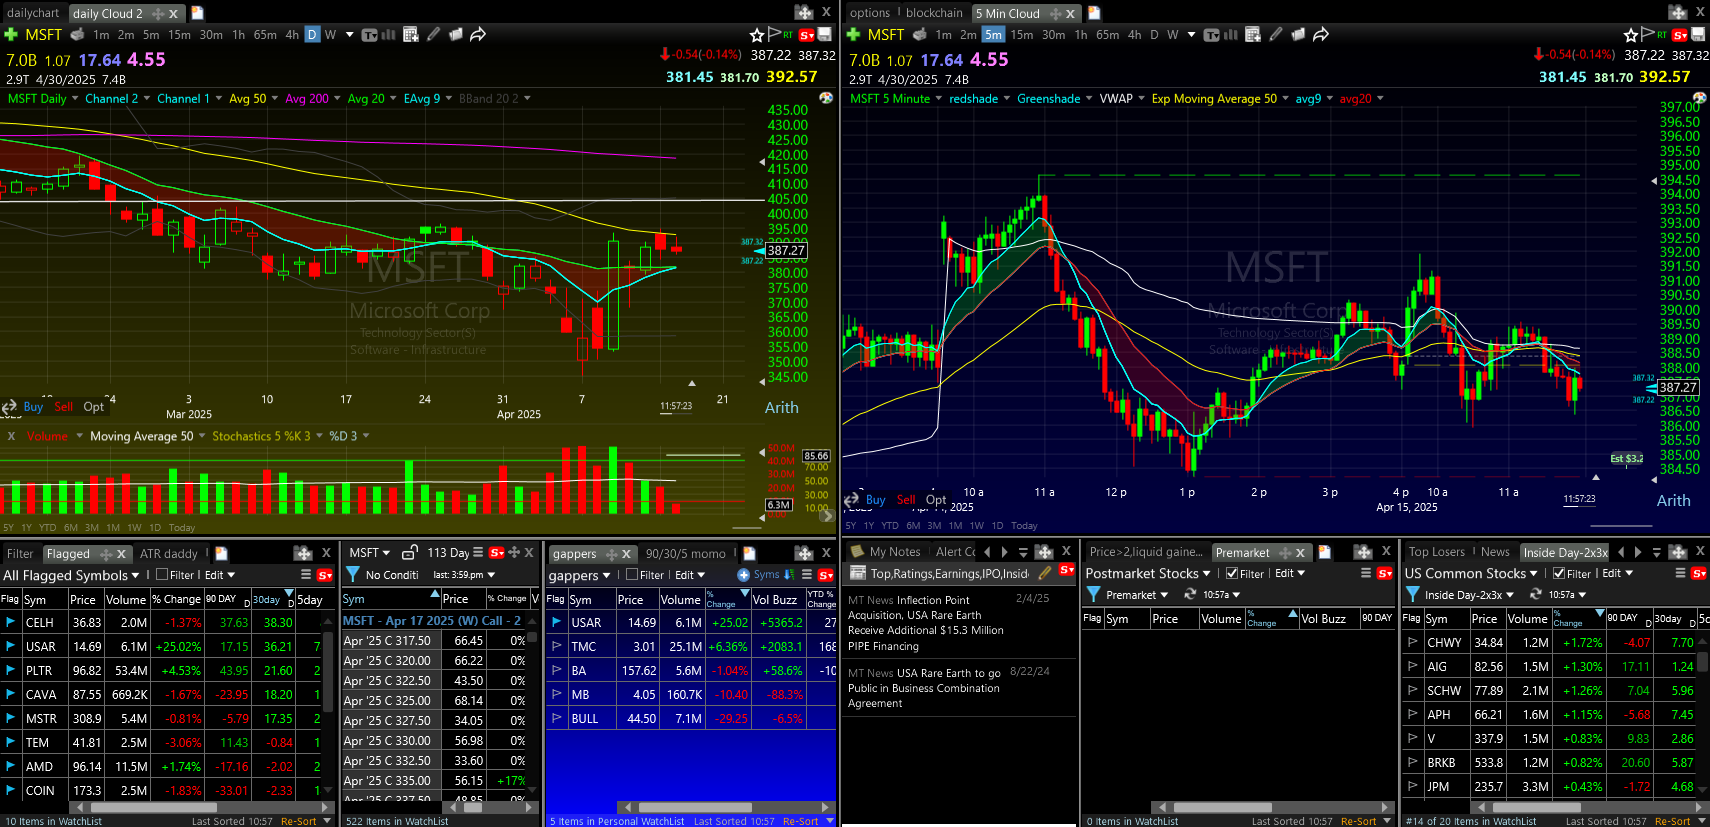Click pencil edit icon in news panel
Image resolution: width=1710 pixels, height=827 pixels.
pos(1044,573)
